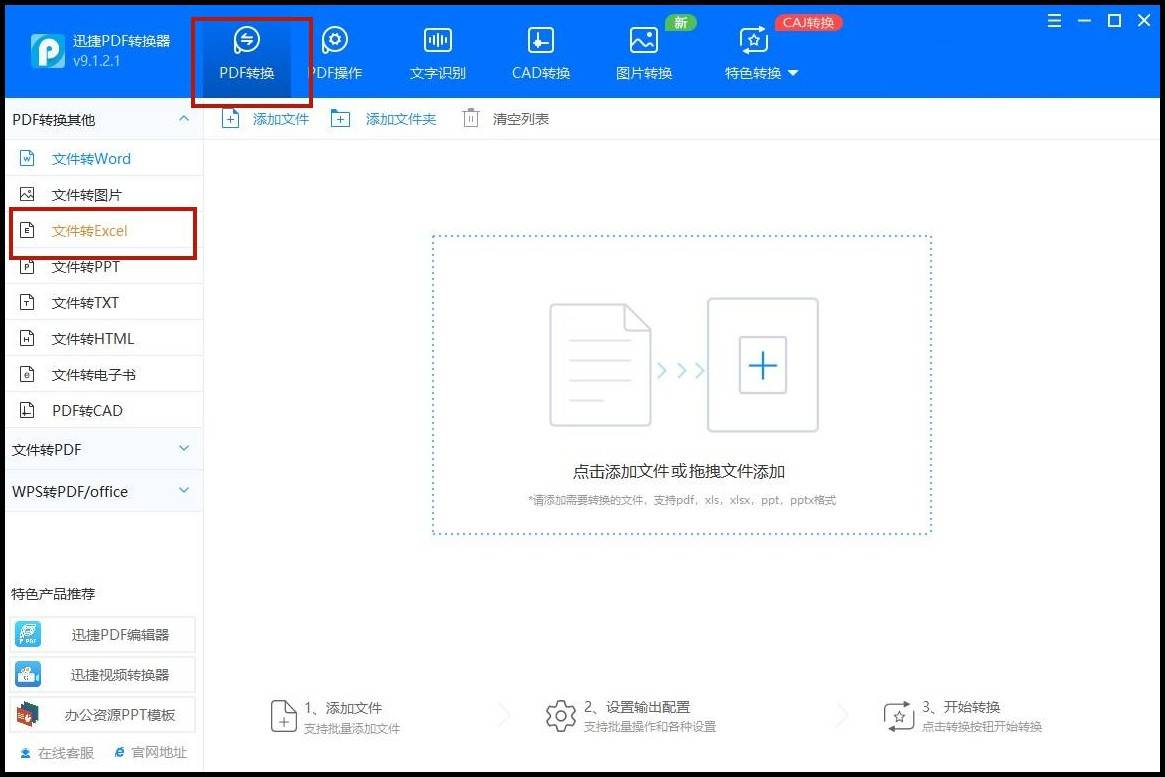Click the 文件转PDF section header text
Viewport: 1165px width, 777px height.
point(47,449)
